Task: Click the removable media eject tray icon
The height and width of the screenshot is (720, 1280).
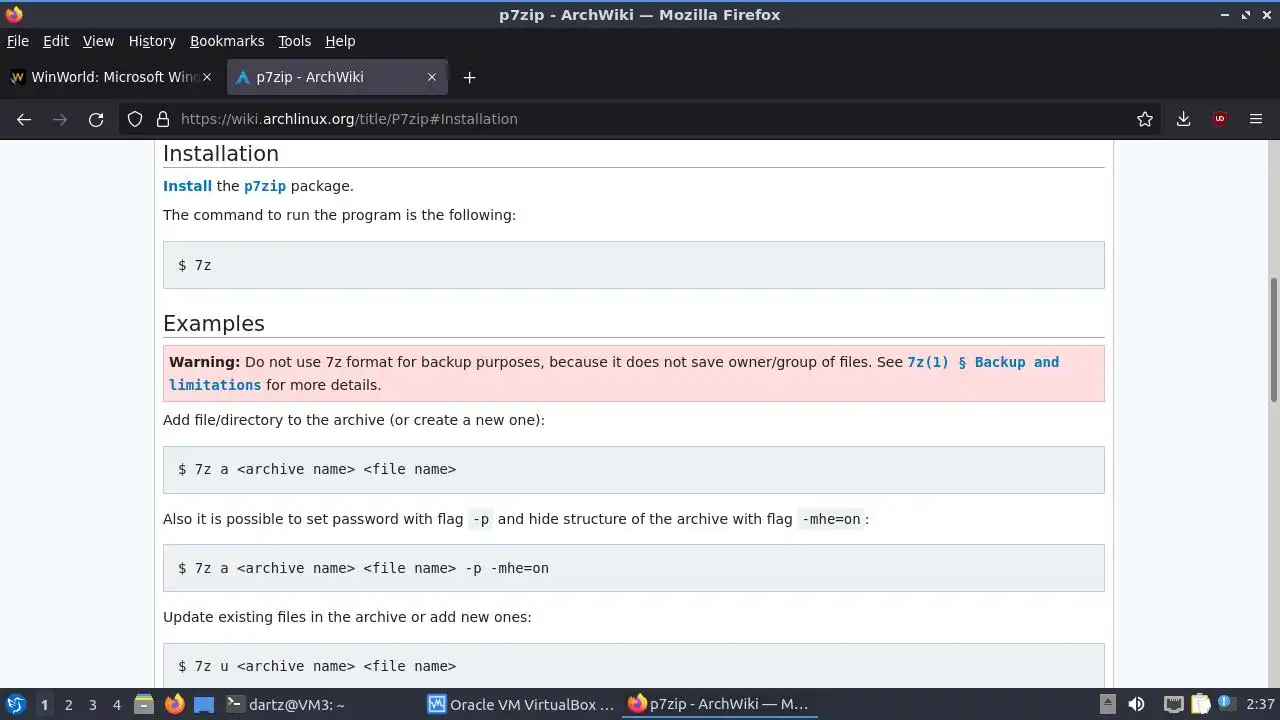Action: pyautogui.click(x=1107, y=704)
